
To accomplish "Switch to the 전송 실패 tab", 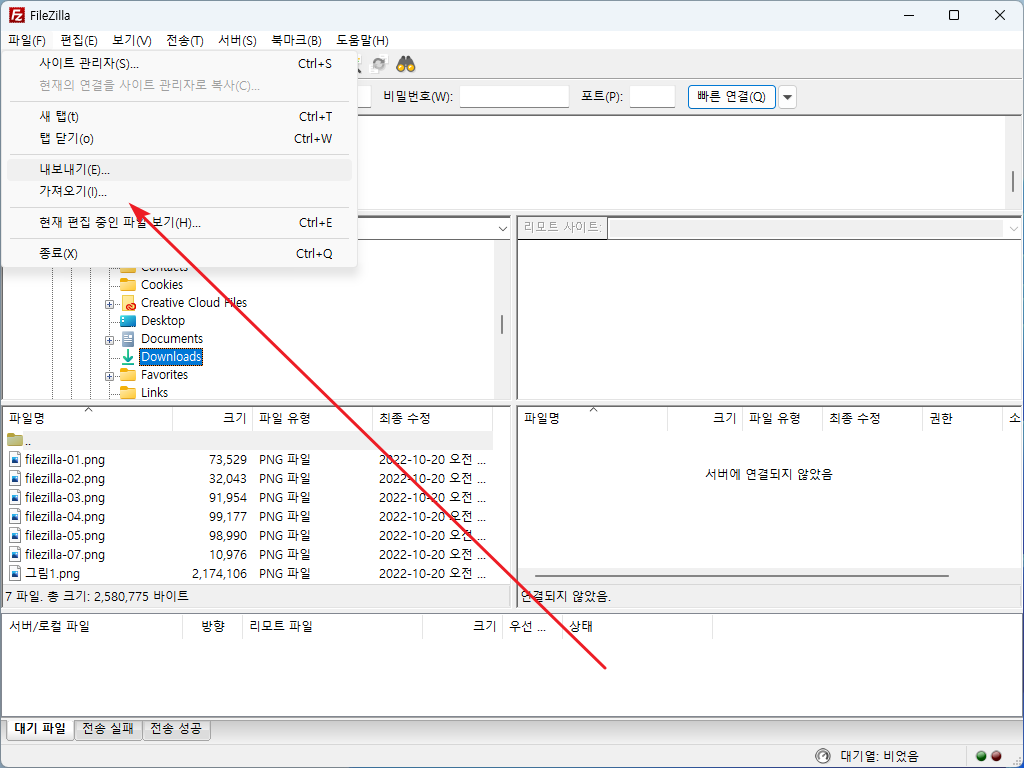I will tap(108, 729).
